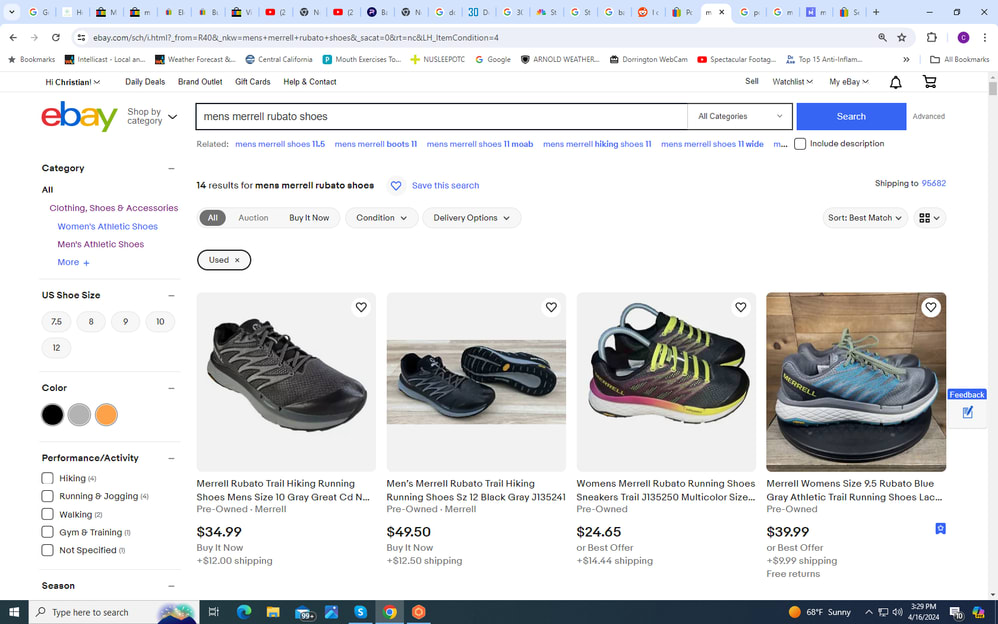Viewport: 998px width, 624px height.
Task: Open Gift Cards
Action: (253, 82)
